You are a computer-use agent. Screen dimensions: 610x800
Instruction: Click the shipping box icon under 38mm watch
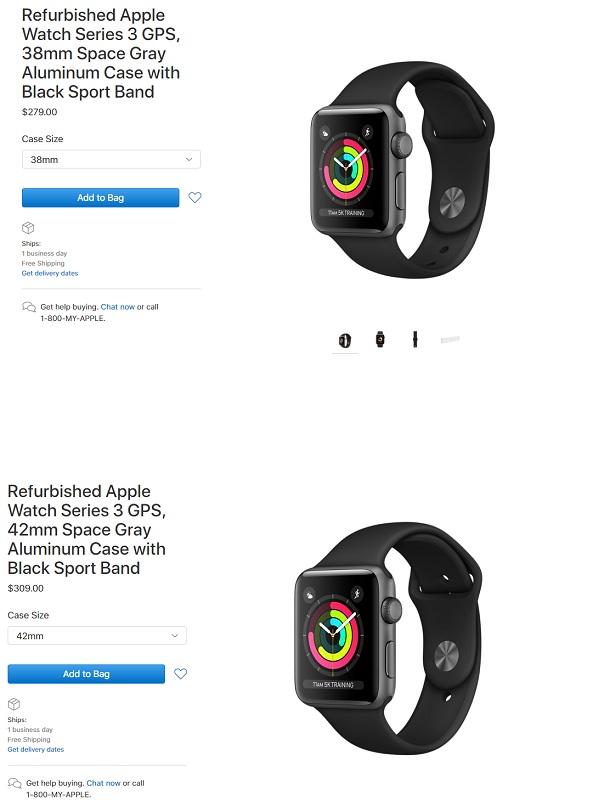tap(28, 228)
